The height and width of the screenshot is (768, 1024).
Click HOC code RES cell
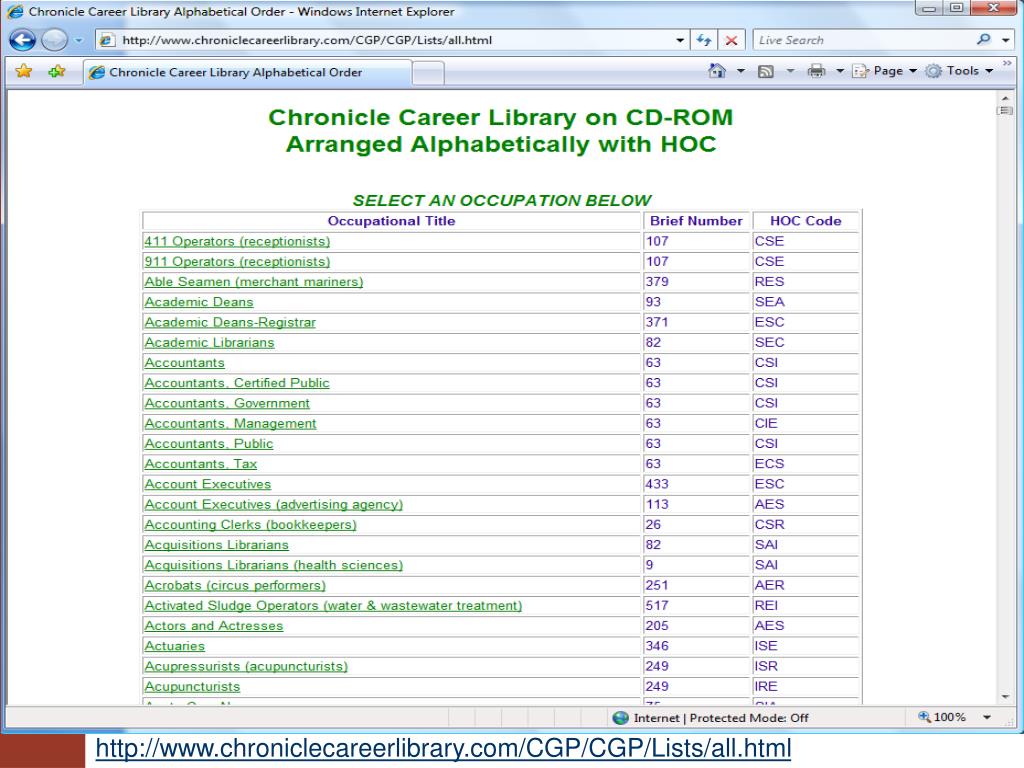tap(805, 281)
